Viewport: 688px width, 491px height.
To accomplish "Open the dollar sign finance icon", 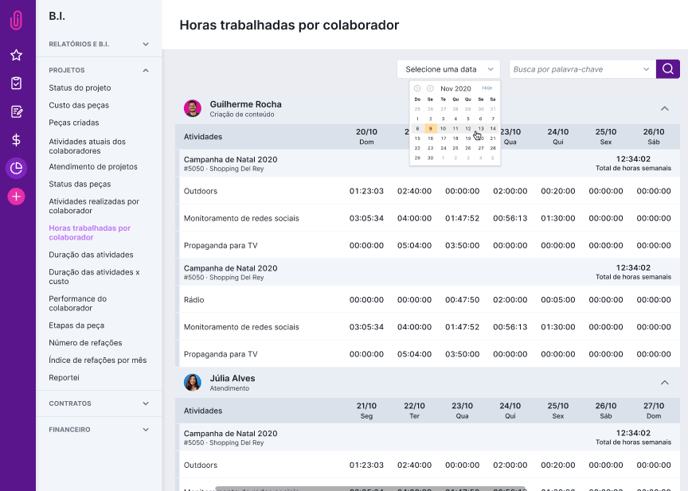I will pyautogui.click(x=16, y=140).
